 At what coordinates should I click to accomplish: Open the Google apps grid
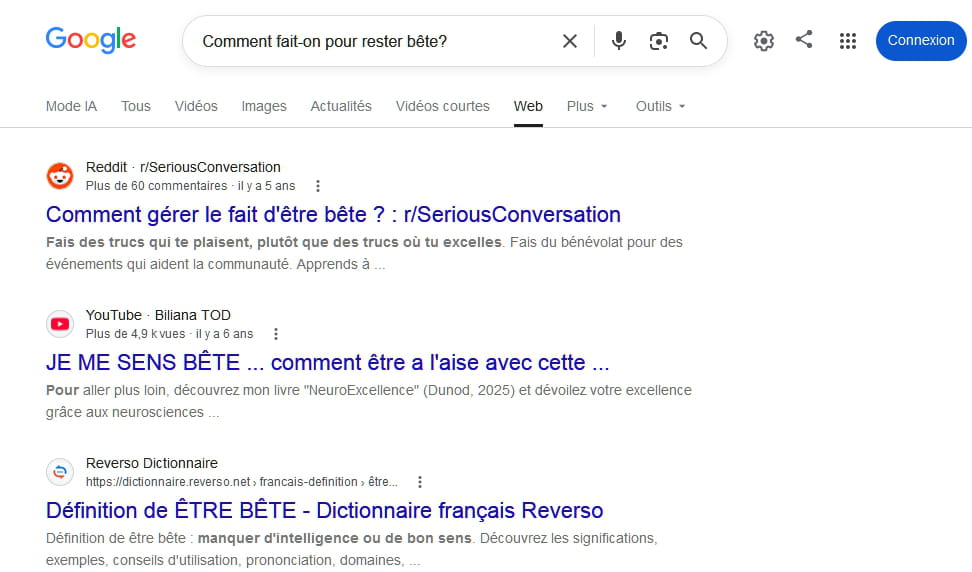847,41
